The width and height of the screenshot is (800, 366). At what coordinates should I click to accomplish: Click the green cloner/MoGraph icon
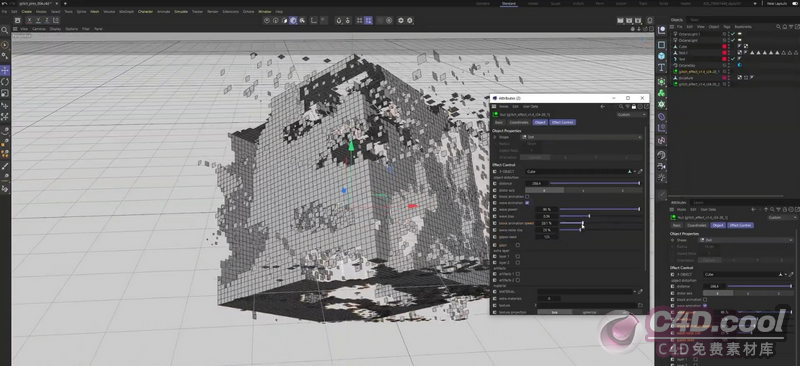(662, 82)
